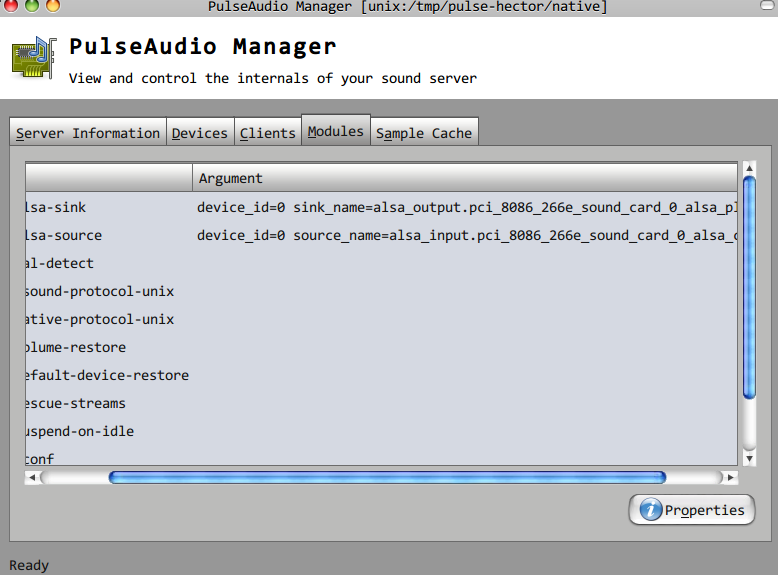Click the horizontal scrollbar thumb
The height and width of the screenshot is (575, 778).
(x=387, y=477)
